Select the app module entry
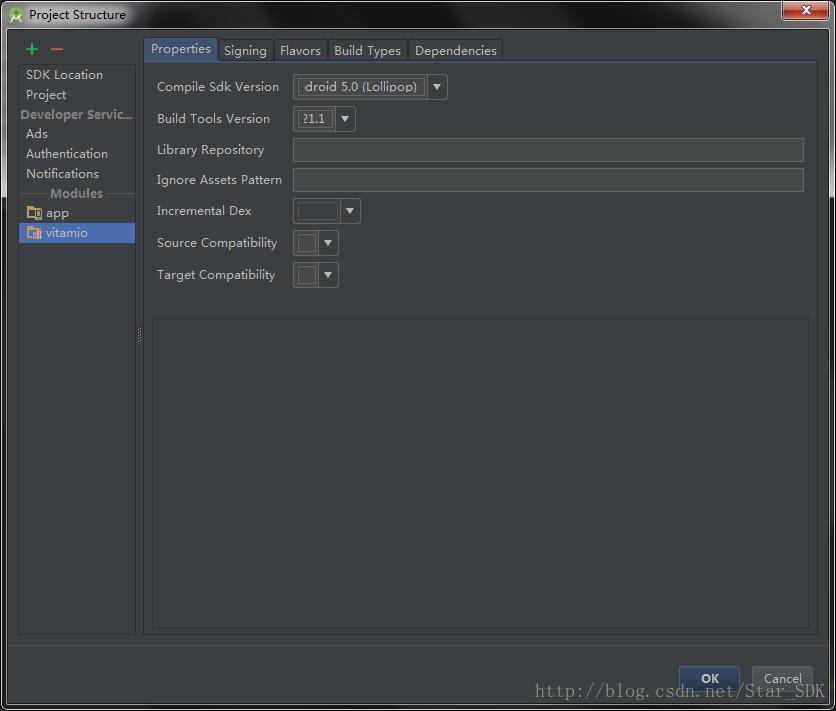Screen dimensions: 836x711 coord(77,213)
